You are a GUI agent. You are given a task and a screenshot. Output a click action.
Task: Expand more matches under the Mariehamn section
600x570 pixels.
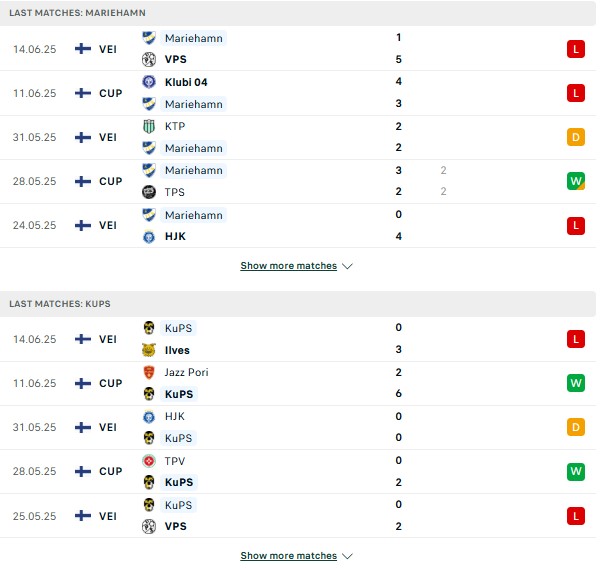coord(289,265)
